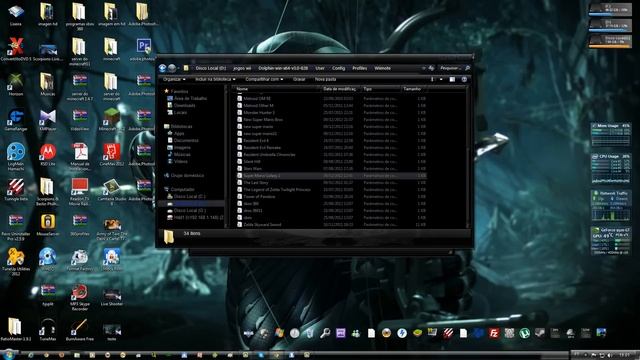
Task: Open Disco Local (G:) in navigation pane
Action: point(190,211)
